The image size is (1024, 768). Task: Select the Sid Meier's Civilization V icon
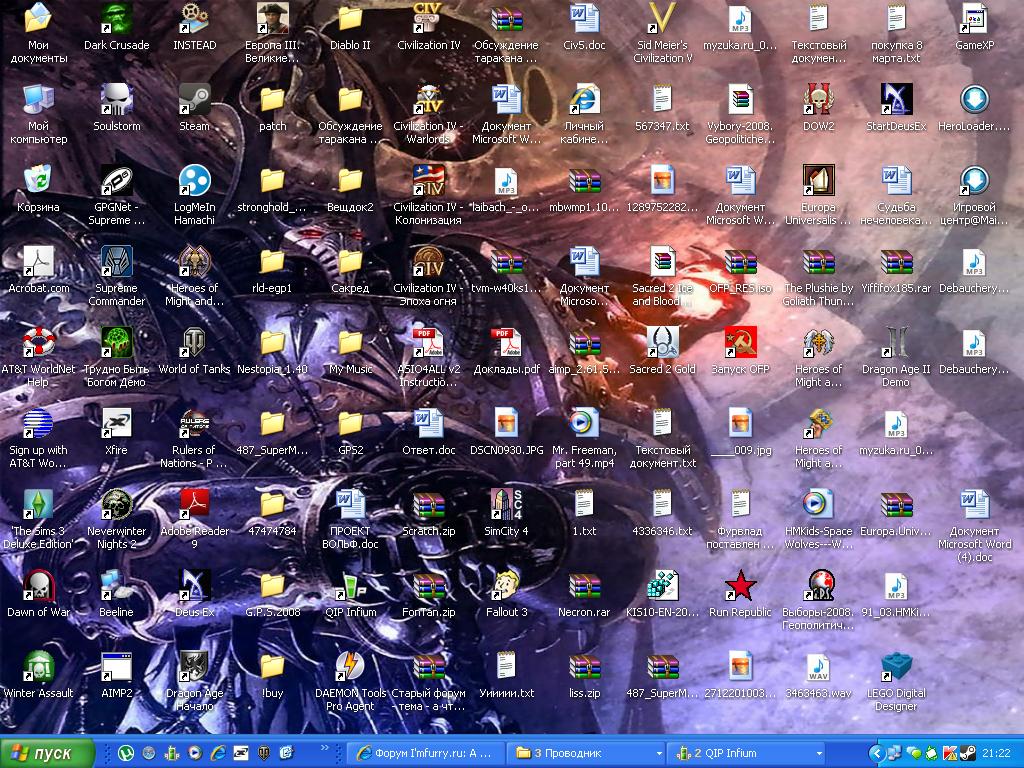[x=662, y=19]
